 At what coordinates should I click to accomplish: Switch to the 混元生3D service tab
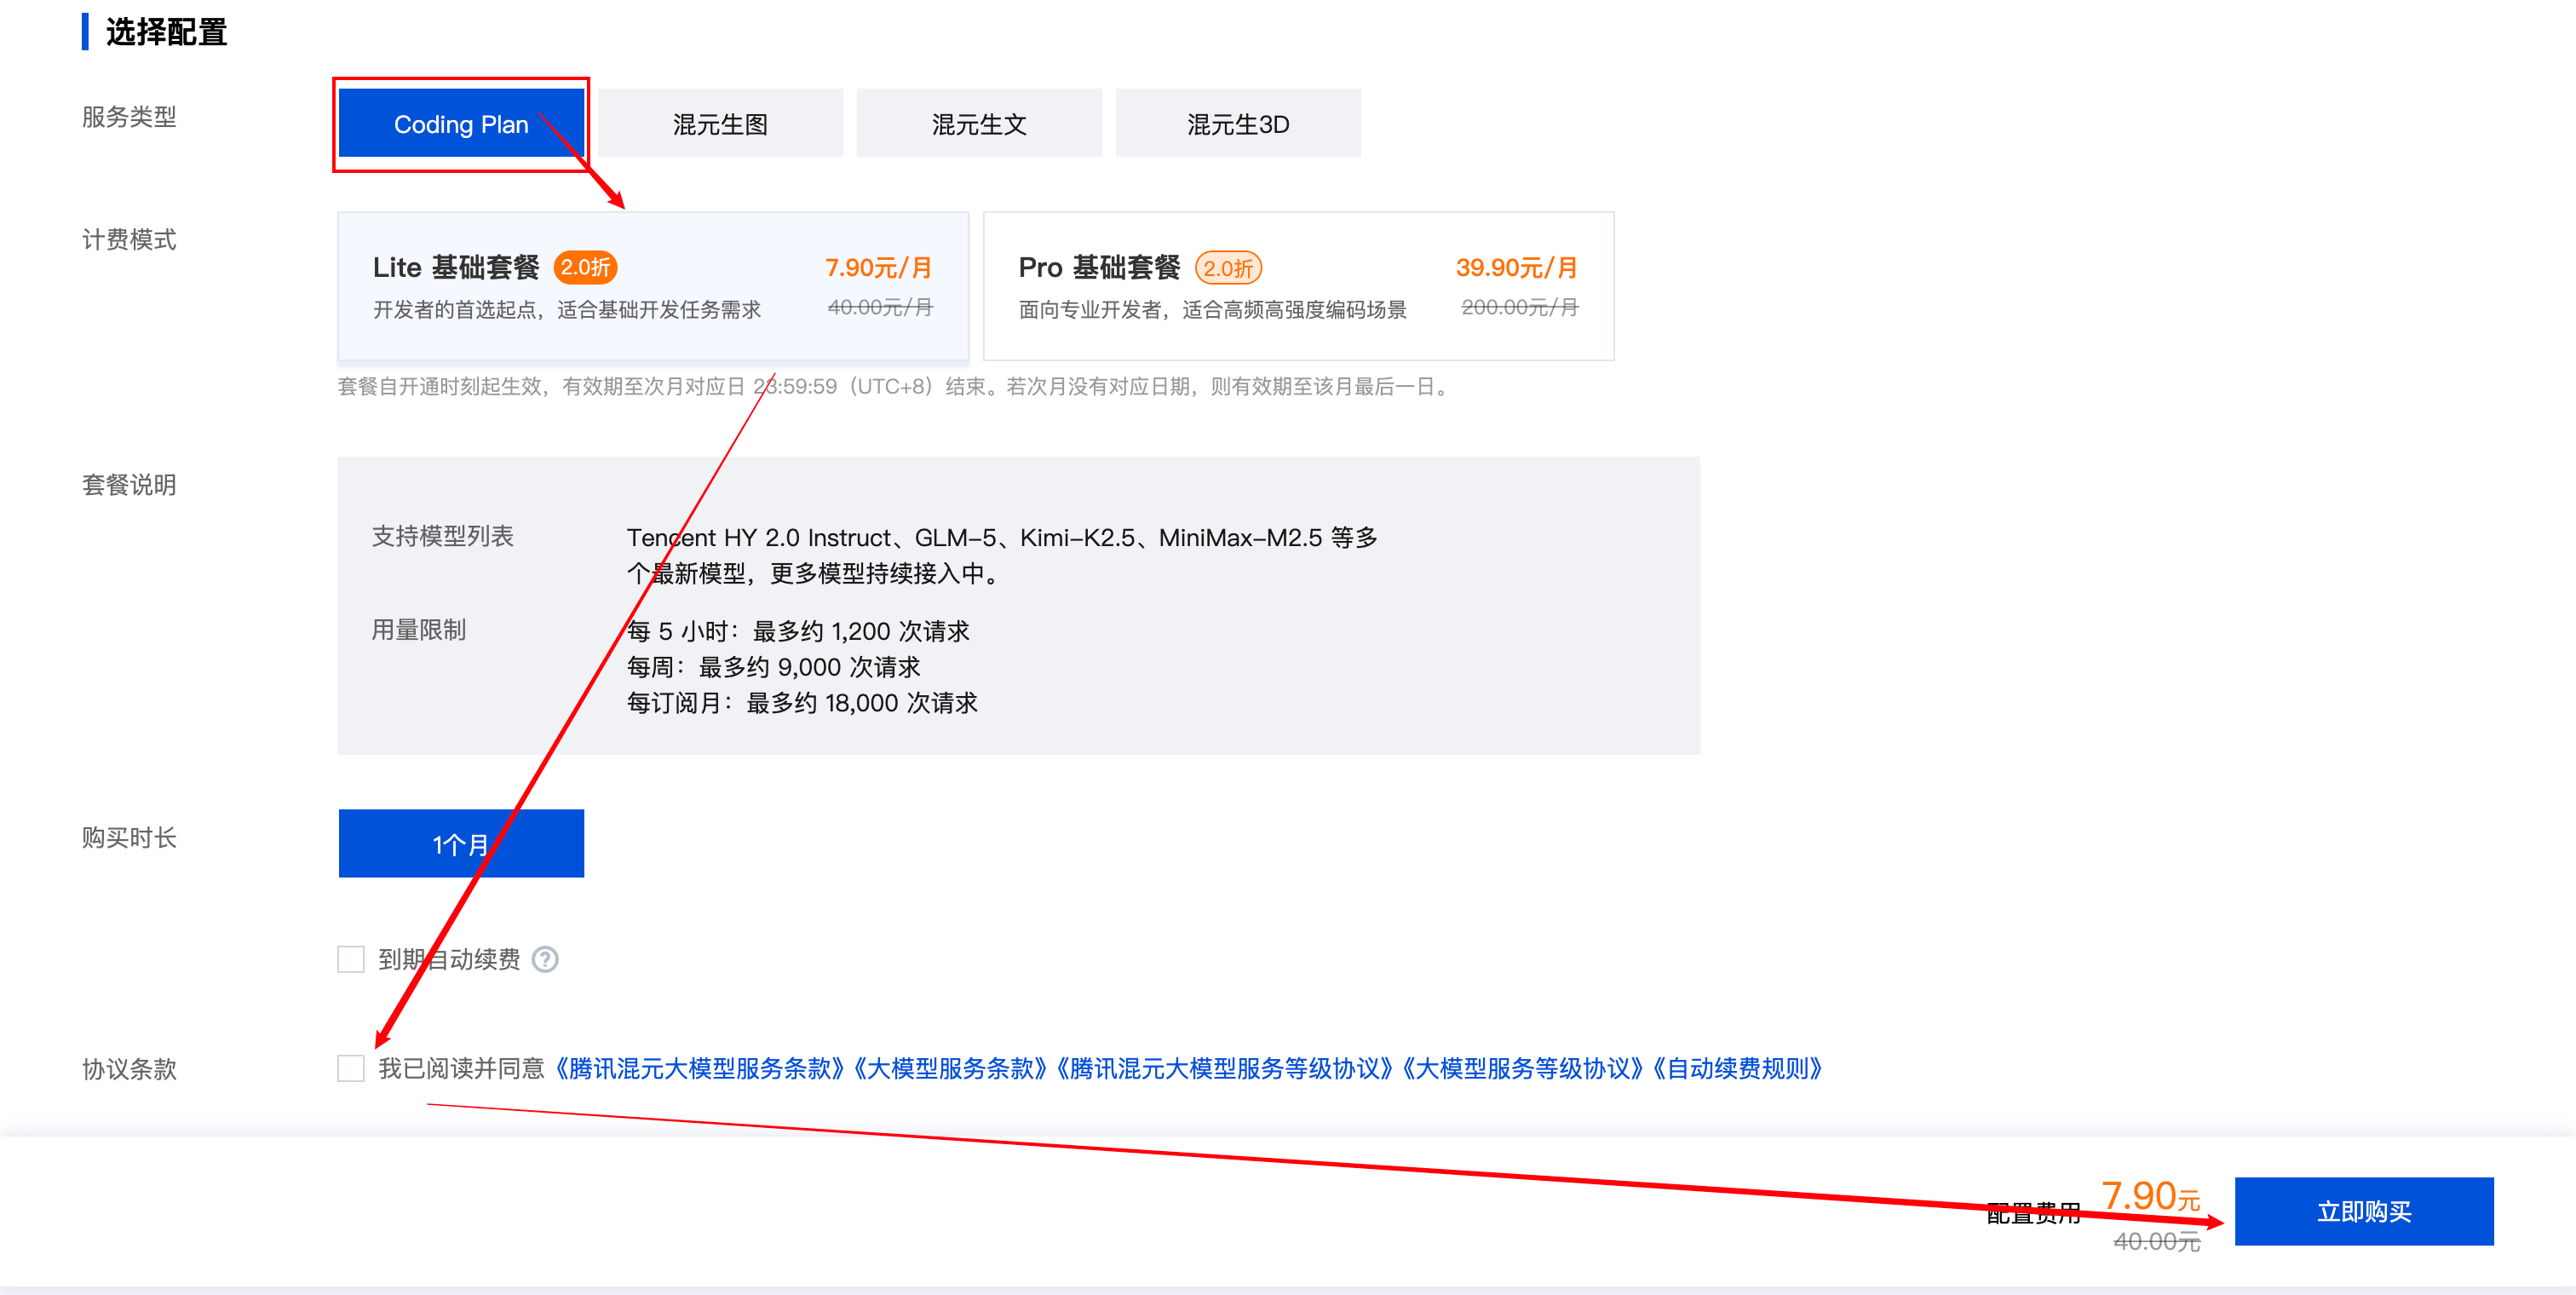[1238, 123]
